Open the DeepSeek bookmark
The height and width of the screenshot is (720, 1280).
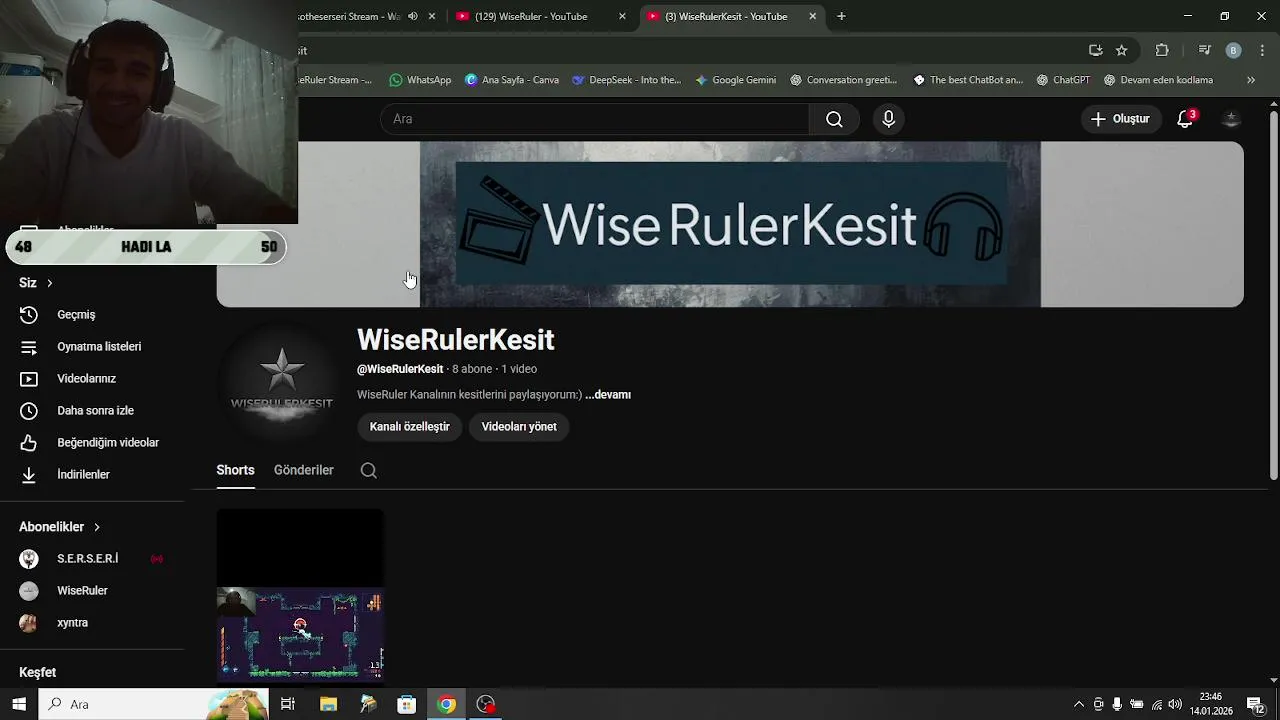click(627, 80)
